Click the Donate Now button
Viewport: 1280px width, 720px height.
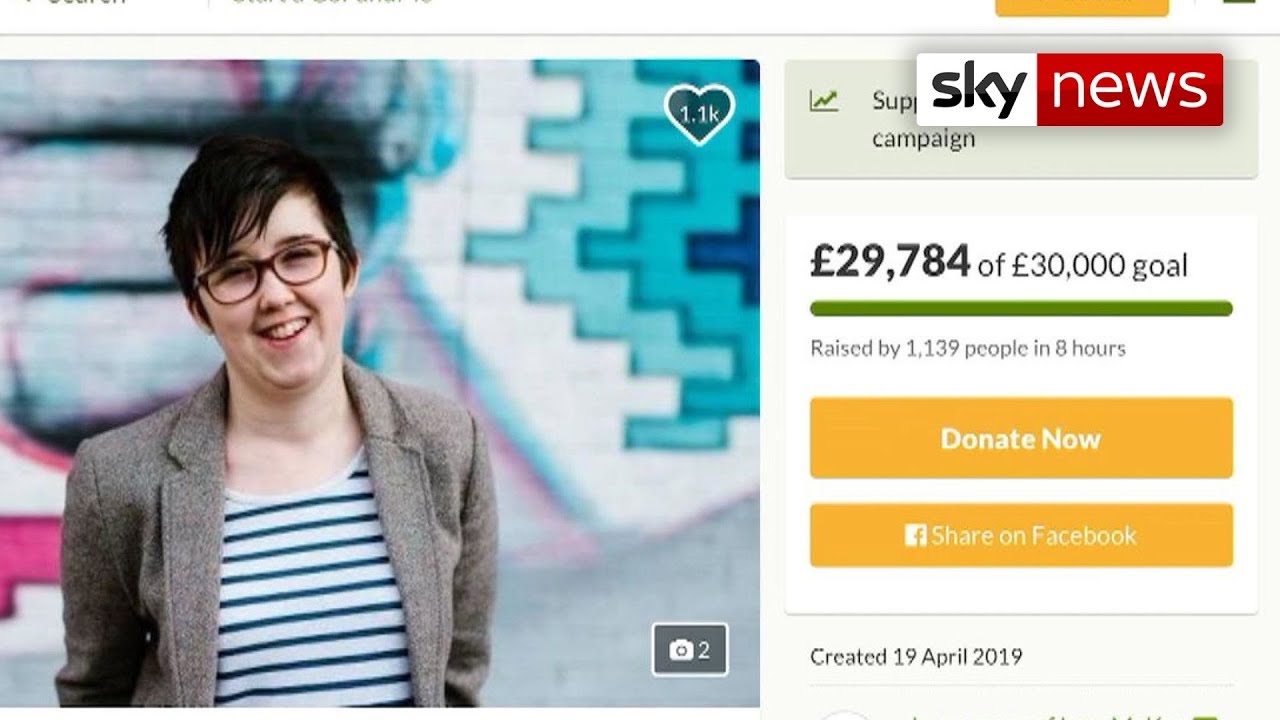point(1021,438)
